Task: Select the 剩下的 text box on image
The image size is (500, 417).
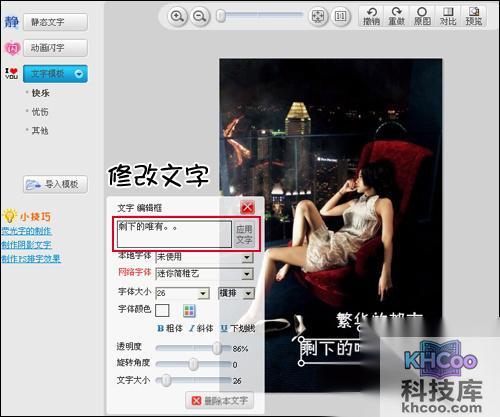Action: 330,350
